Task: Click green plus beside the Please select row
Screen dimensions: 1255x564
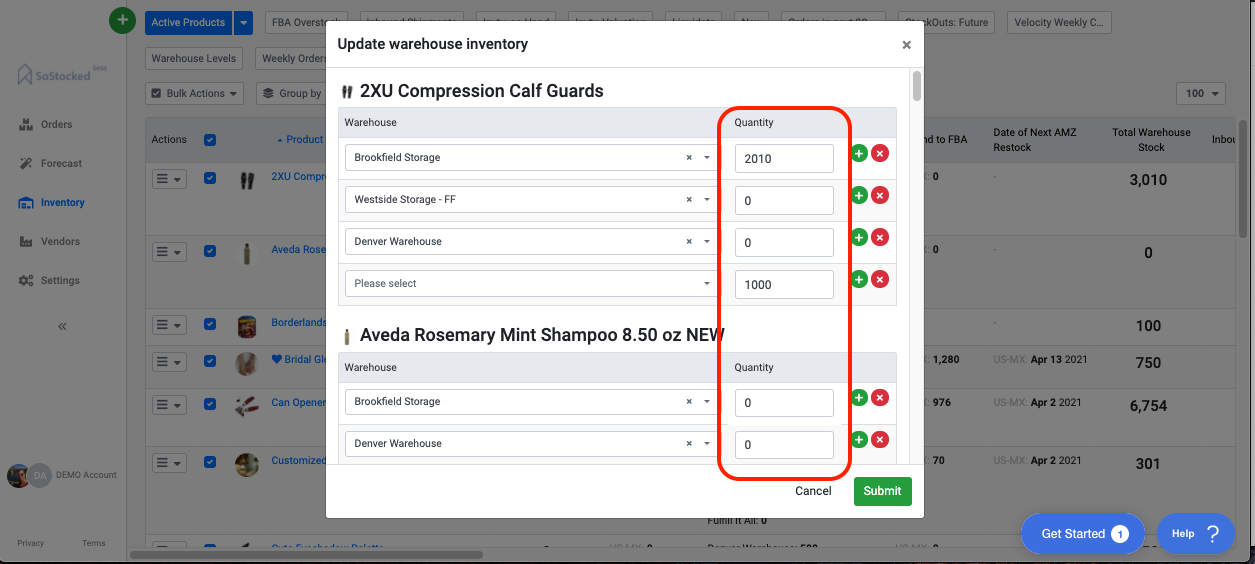Action: 859,279
